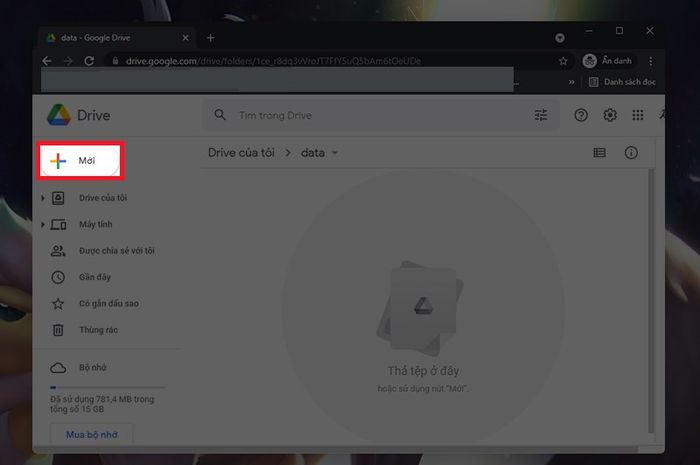Click the browser Forward arrow
The width and height of the screenshot is (700, 465).
click(x=68, y=61)
